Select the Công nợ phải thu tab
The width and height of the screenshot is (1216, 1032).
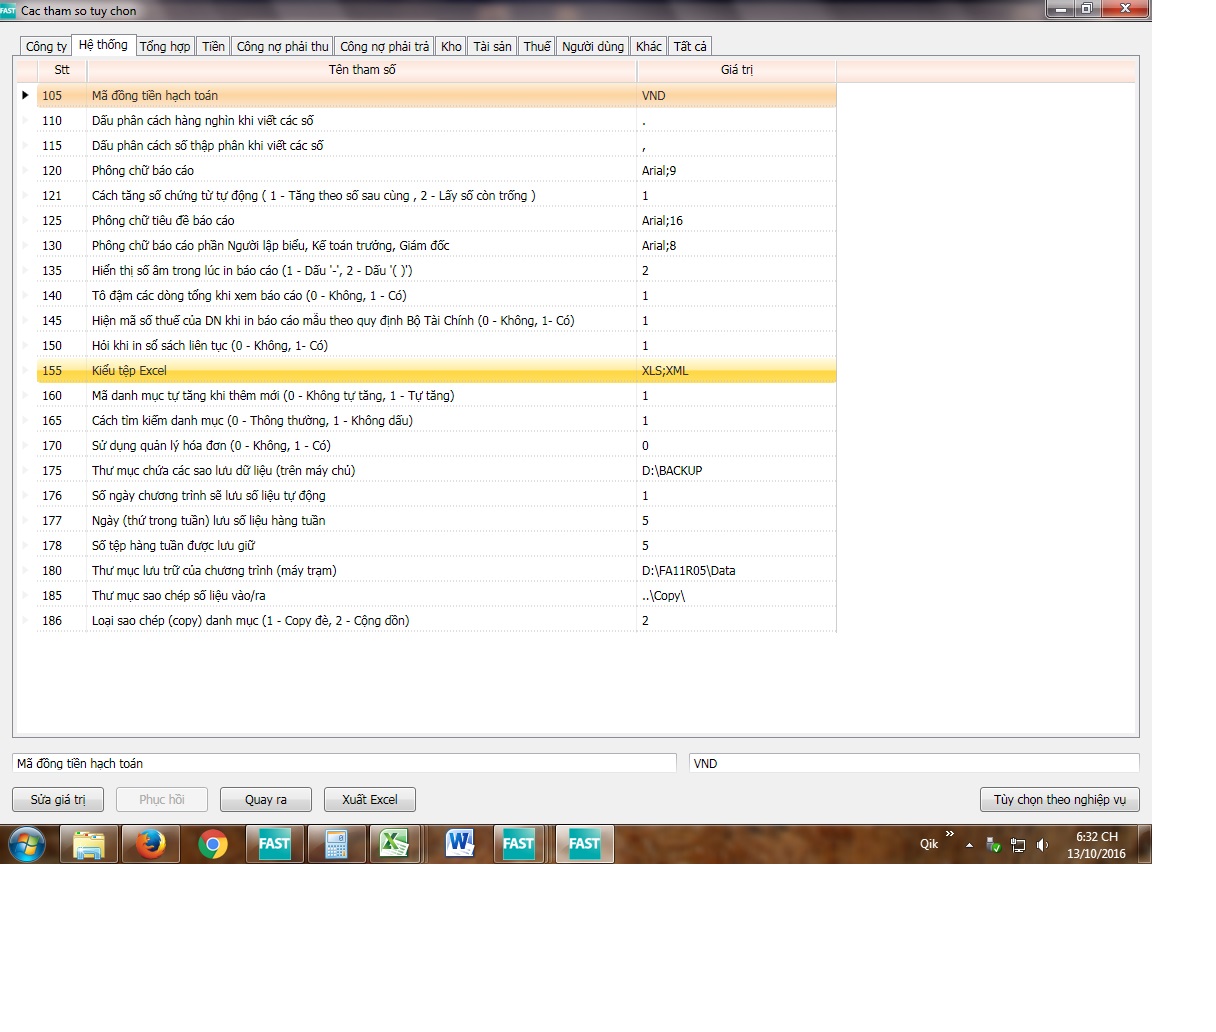coord(282,47)
